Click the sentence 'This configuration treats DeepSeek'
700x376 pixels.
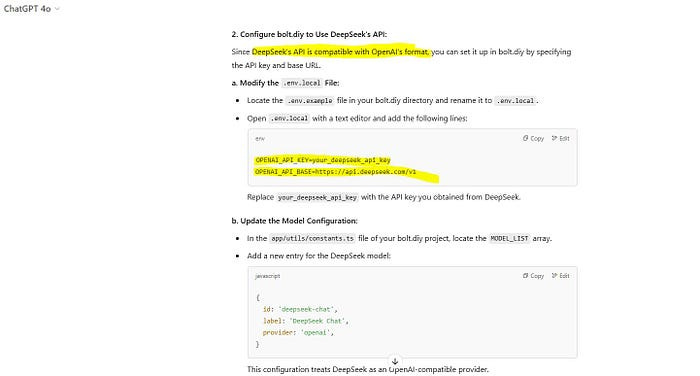[368, 369]
